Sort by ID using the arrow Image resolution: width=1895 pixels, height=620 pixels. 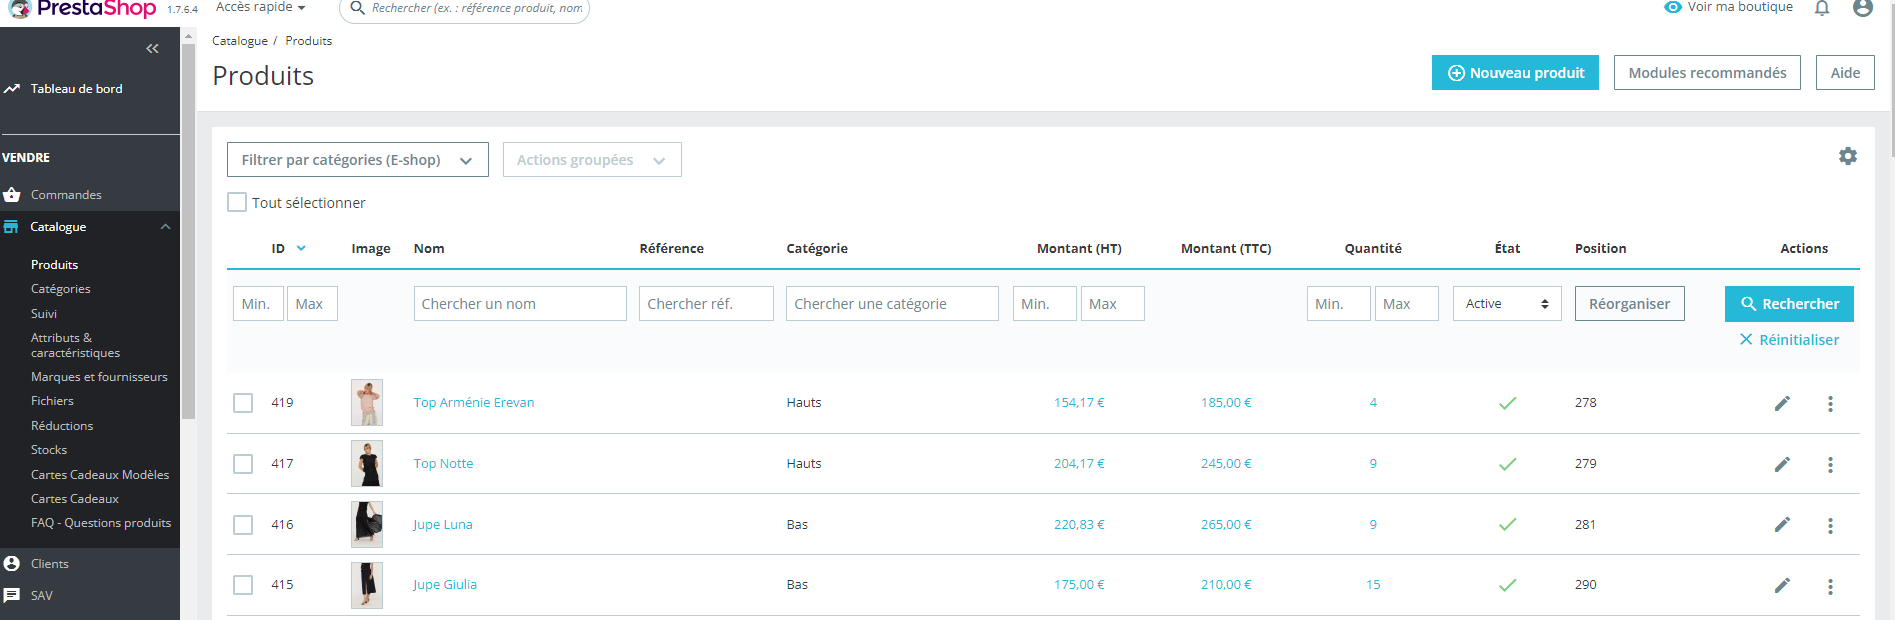[x=301, y=248]
